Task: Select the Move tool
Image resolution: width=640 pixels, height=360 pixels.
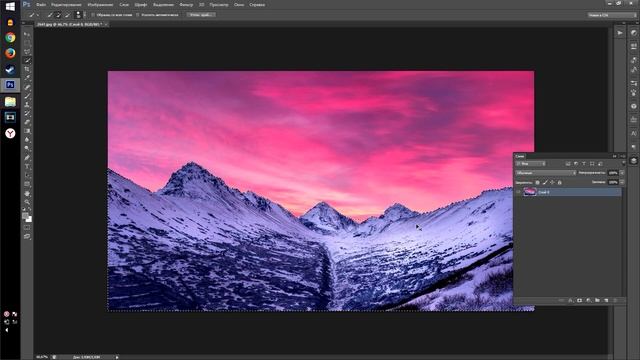Action: [x=27, y=34]
